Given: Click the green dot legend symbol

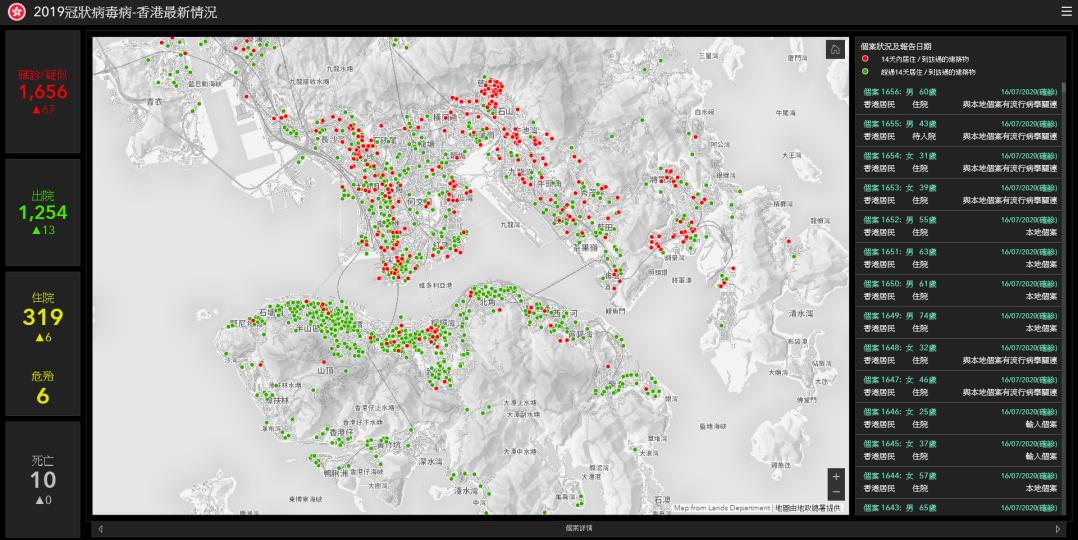Looking at the screenshot, I should click(x=865, y=72).
